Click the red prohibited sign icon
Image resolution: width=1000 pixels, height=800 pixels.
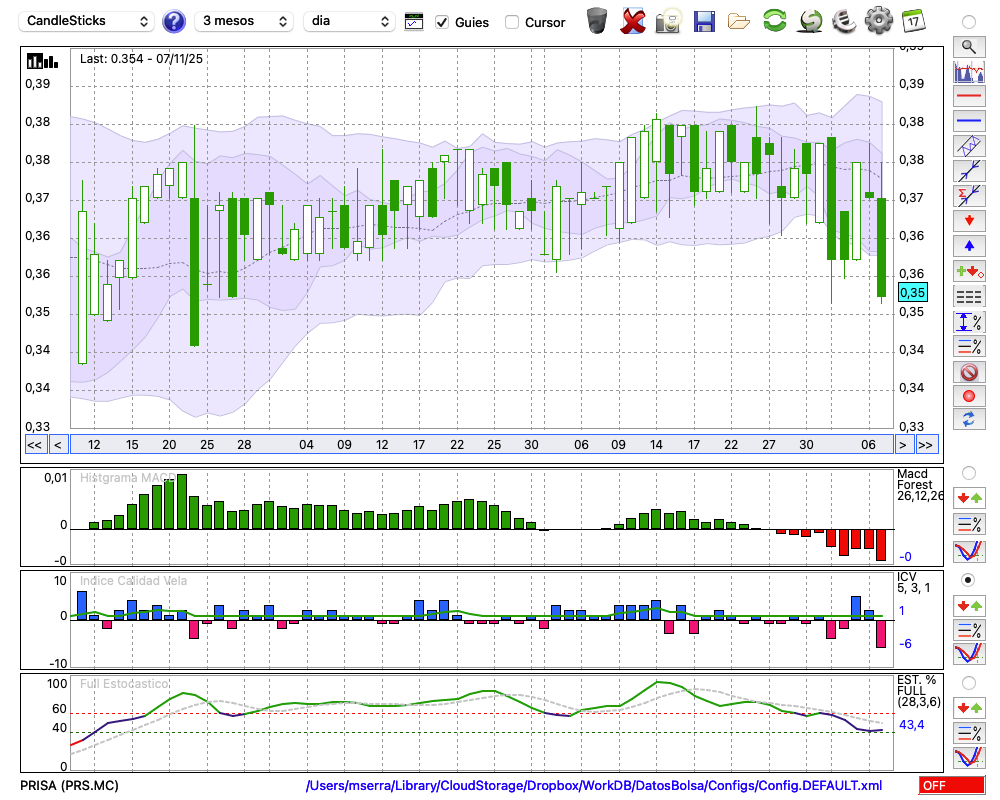969,371
